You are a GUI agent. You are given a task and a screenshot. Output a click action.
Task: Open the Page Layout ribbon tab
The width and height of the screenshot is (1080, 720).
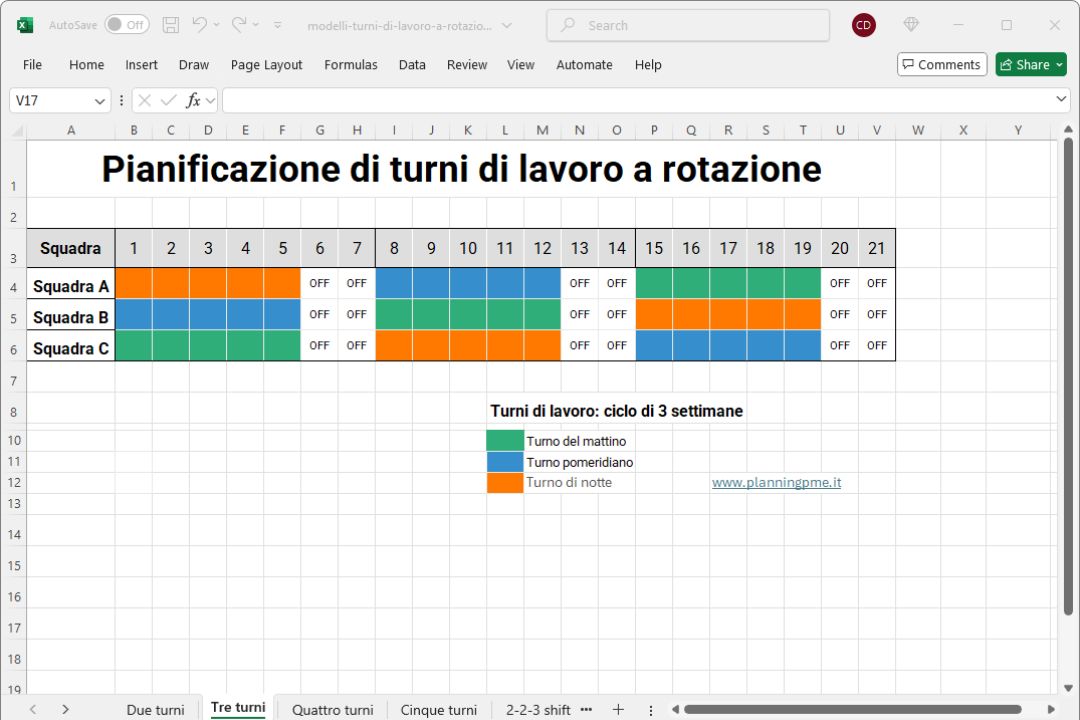coord(266,65)
